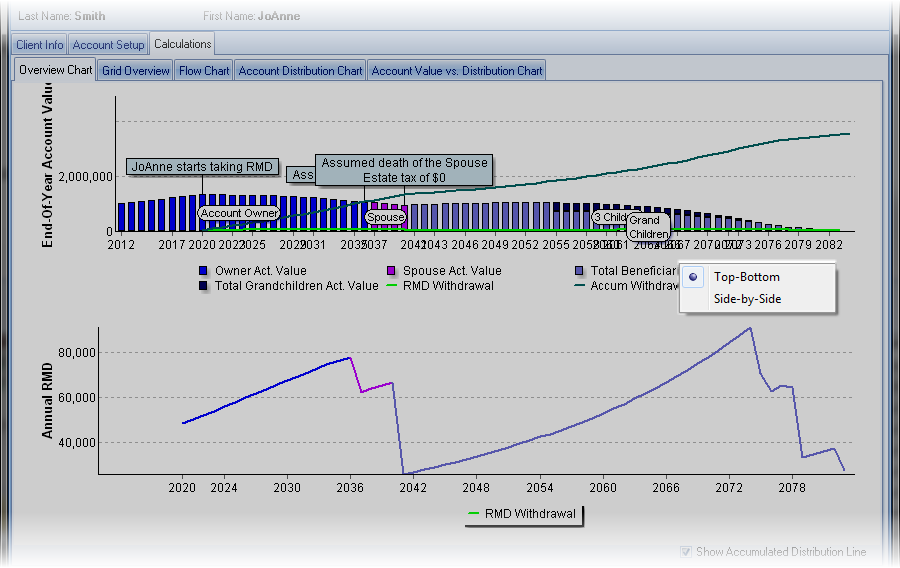900x568 pixels.
Task: Click the Owner Act. Value legend swatch
Action: pos(204,271)
